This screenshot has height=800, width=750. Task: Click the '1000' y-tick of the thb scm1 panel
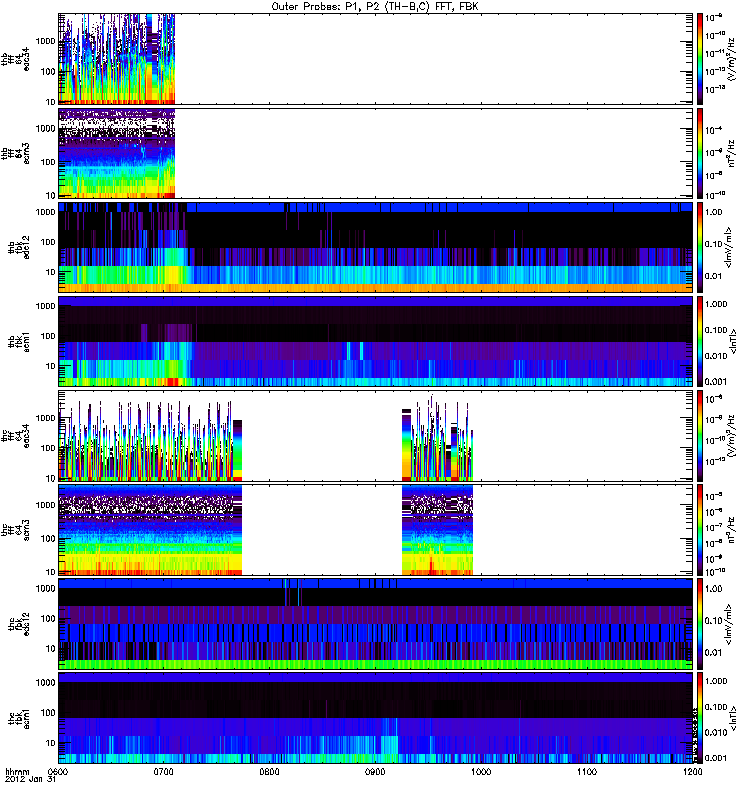click(x=45, y=306)
